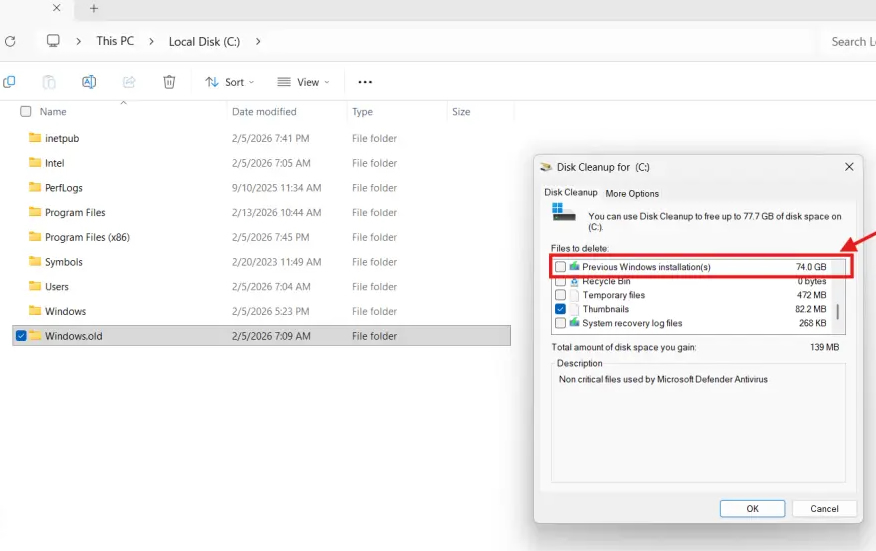
Task: Uncheck the Windows.old row checkbox
Action: [21, 336]
